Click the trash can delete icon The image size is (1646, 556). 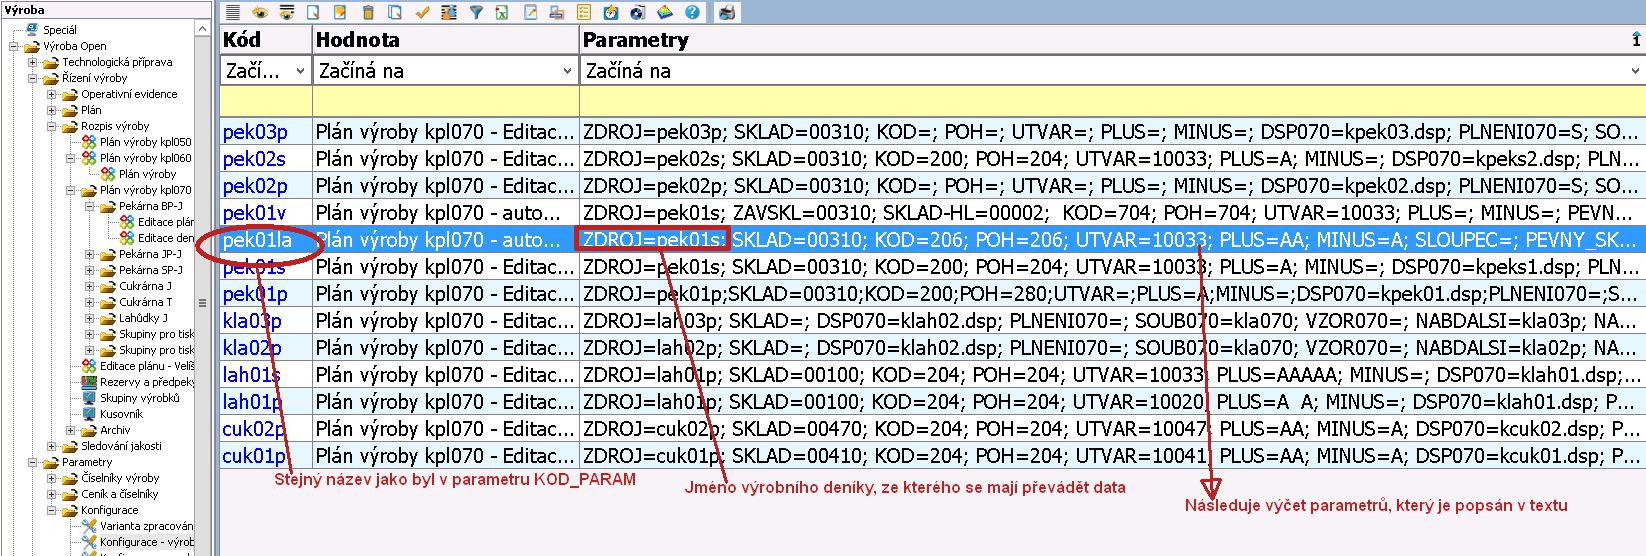pos(368,13)
